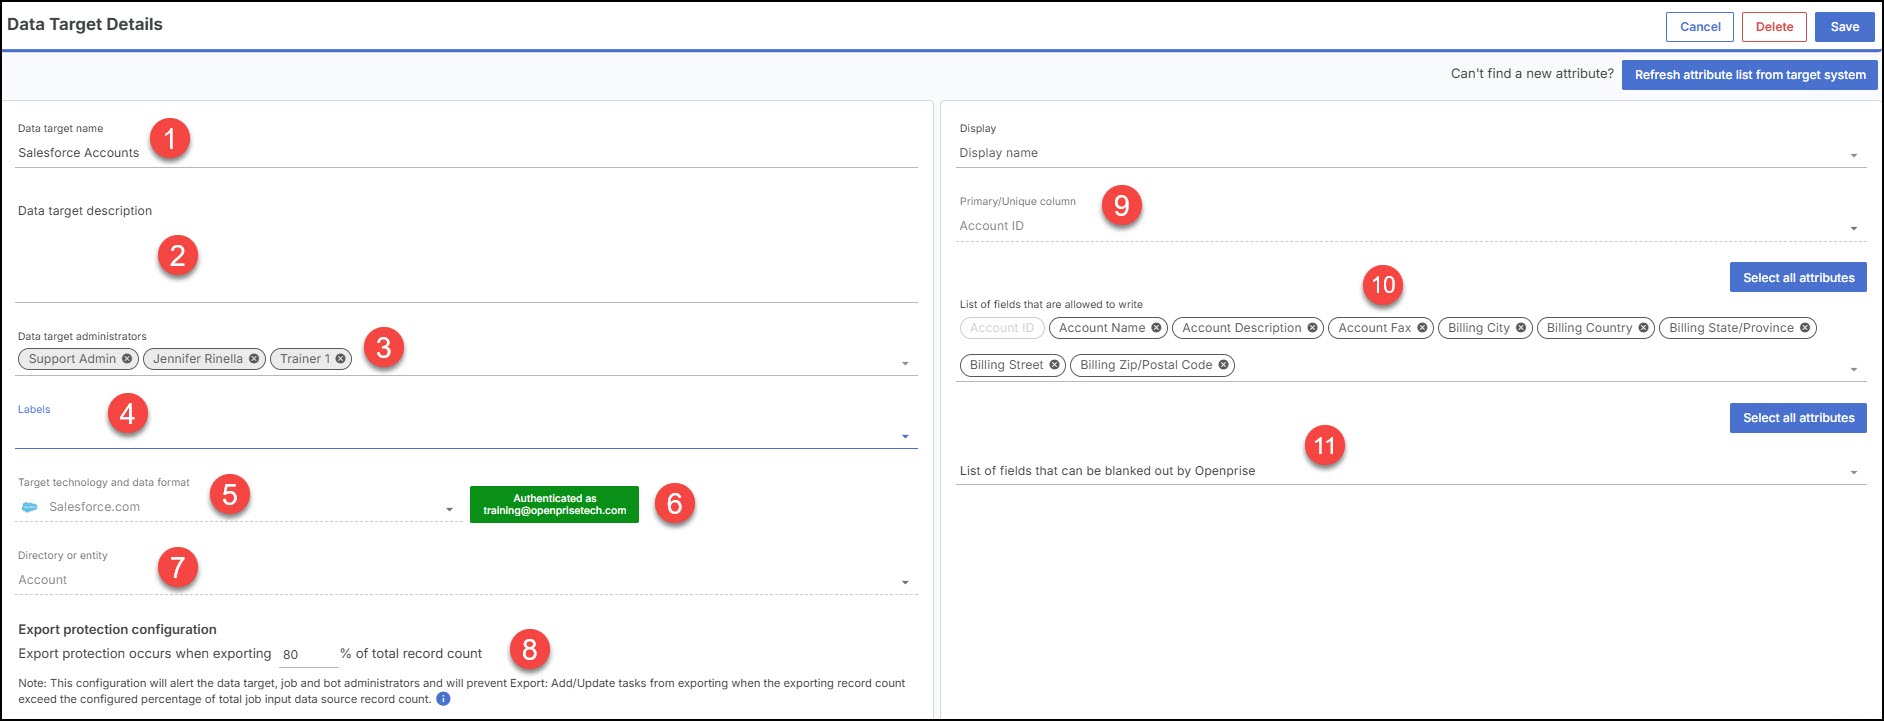The image size is (1884, 721).
Task: Edit the export protection percentage value
Action: [x=308, y=654]
